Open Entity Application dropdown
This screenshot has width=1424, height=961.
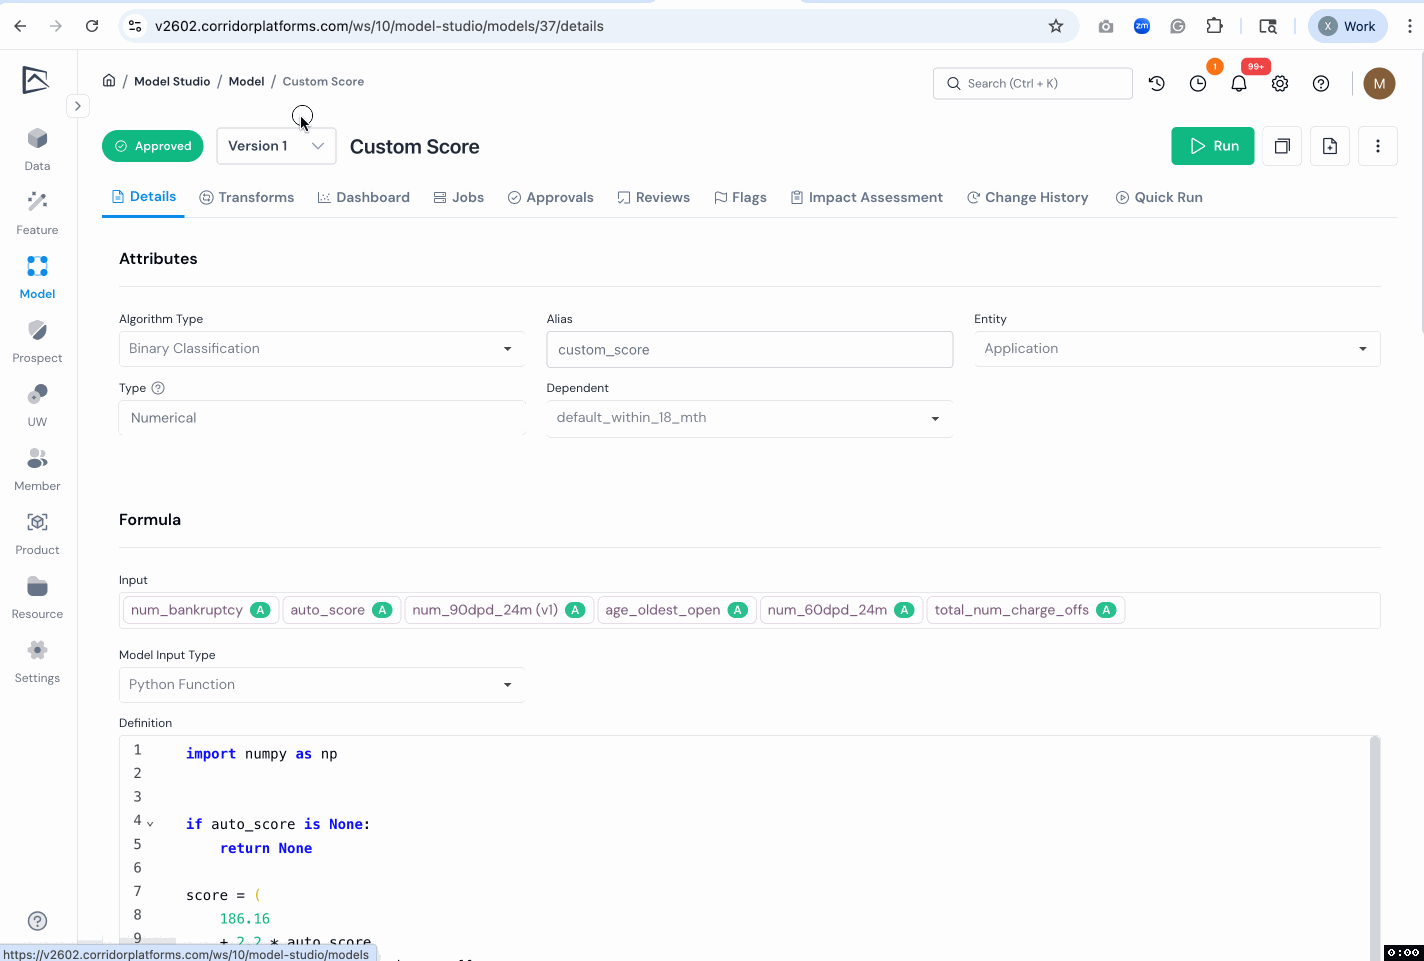tap(1177, 349)
